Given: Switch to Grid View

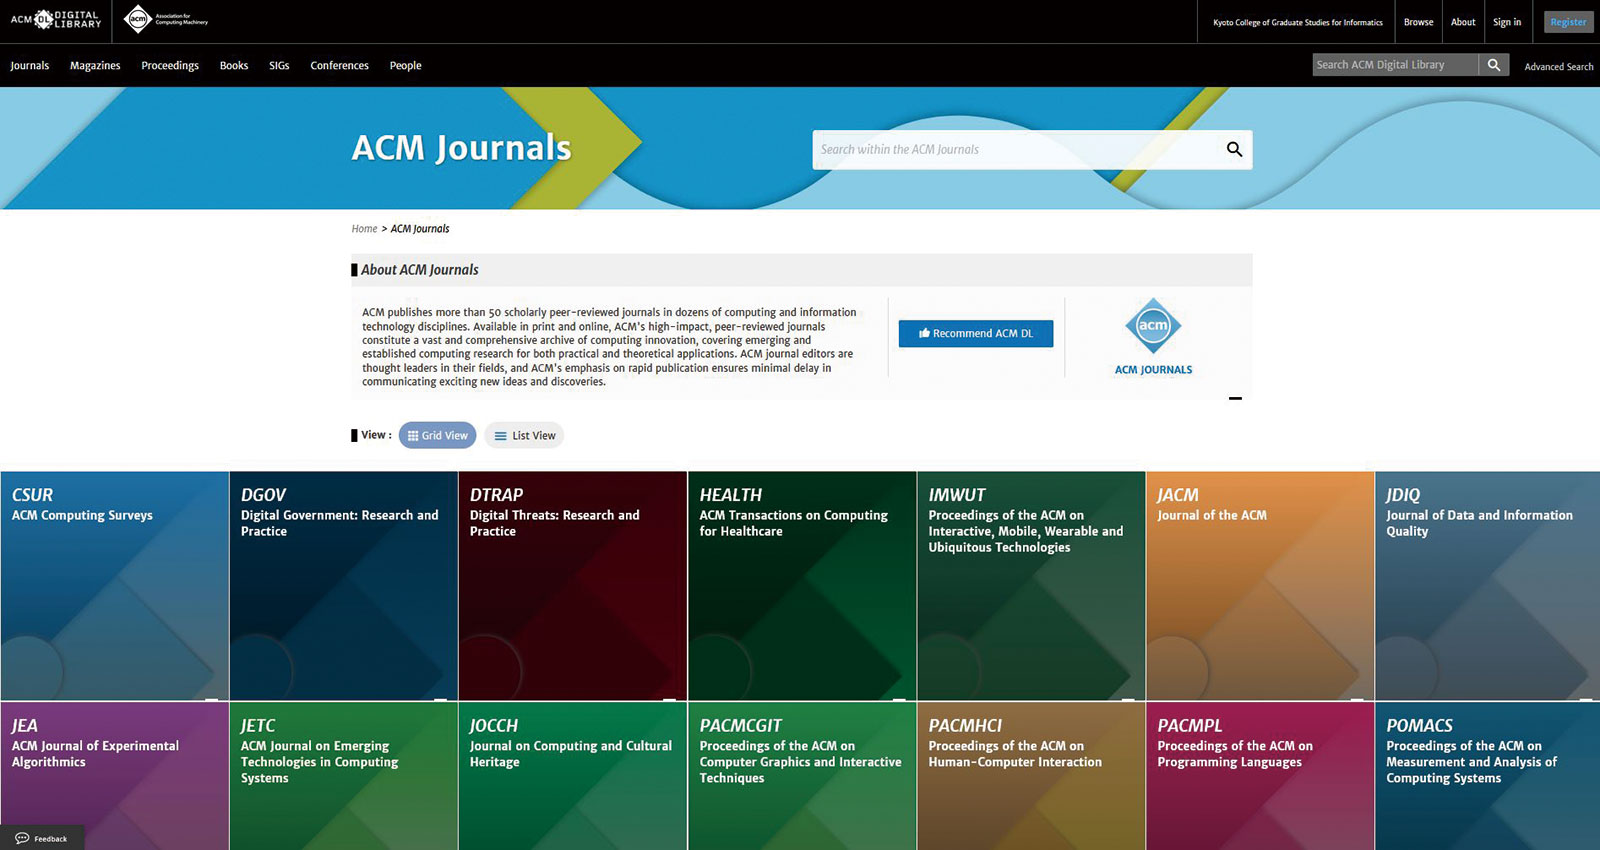Looking at the screenshot, I should tap(438, 435).
